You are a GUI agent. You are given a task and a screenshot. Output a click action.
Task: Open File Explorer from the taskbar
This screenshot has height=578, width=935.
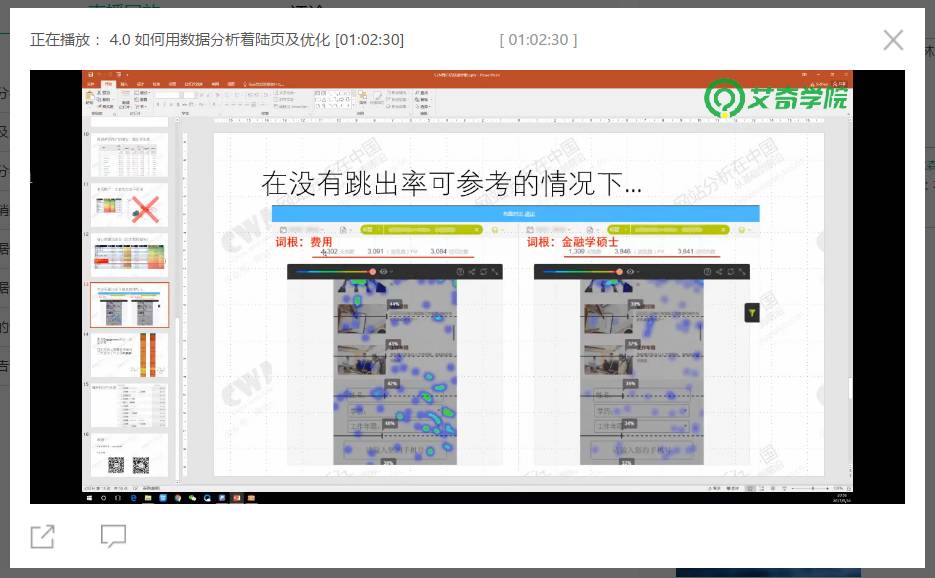(x=148, y=497)
